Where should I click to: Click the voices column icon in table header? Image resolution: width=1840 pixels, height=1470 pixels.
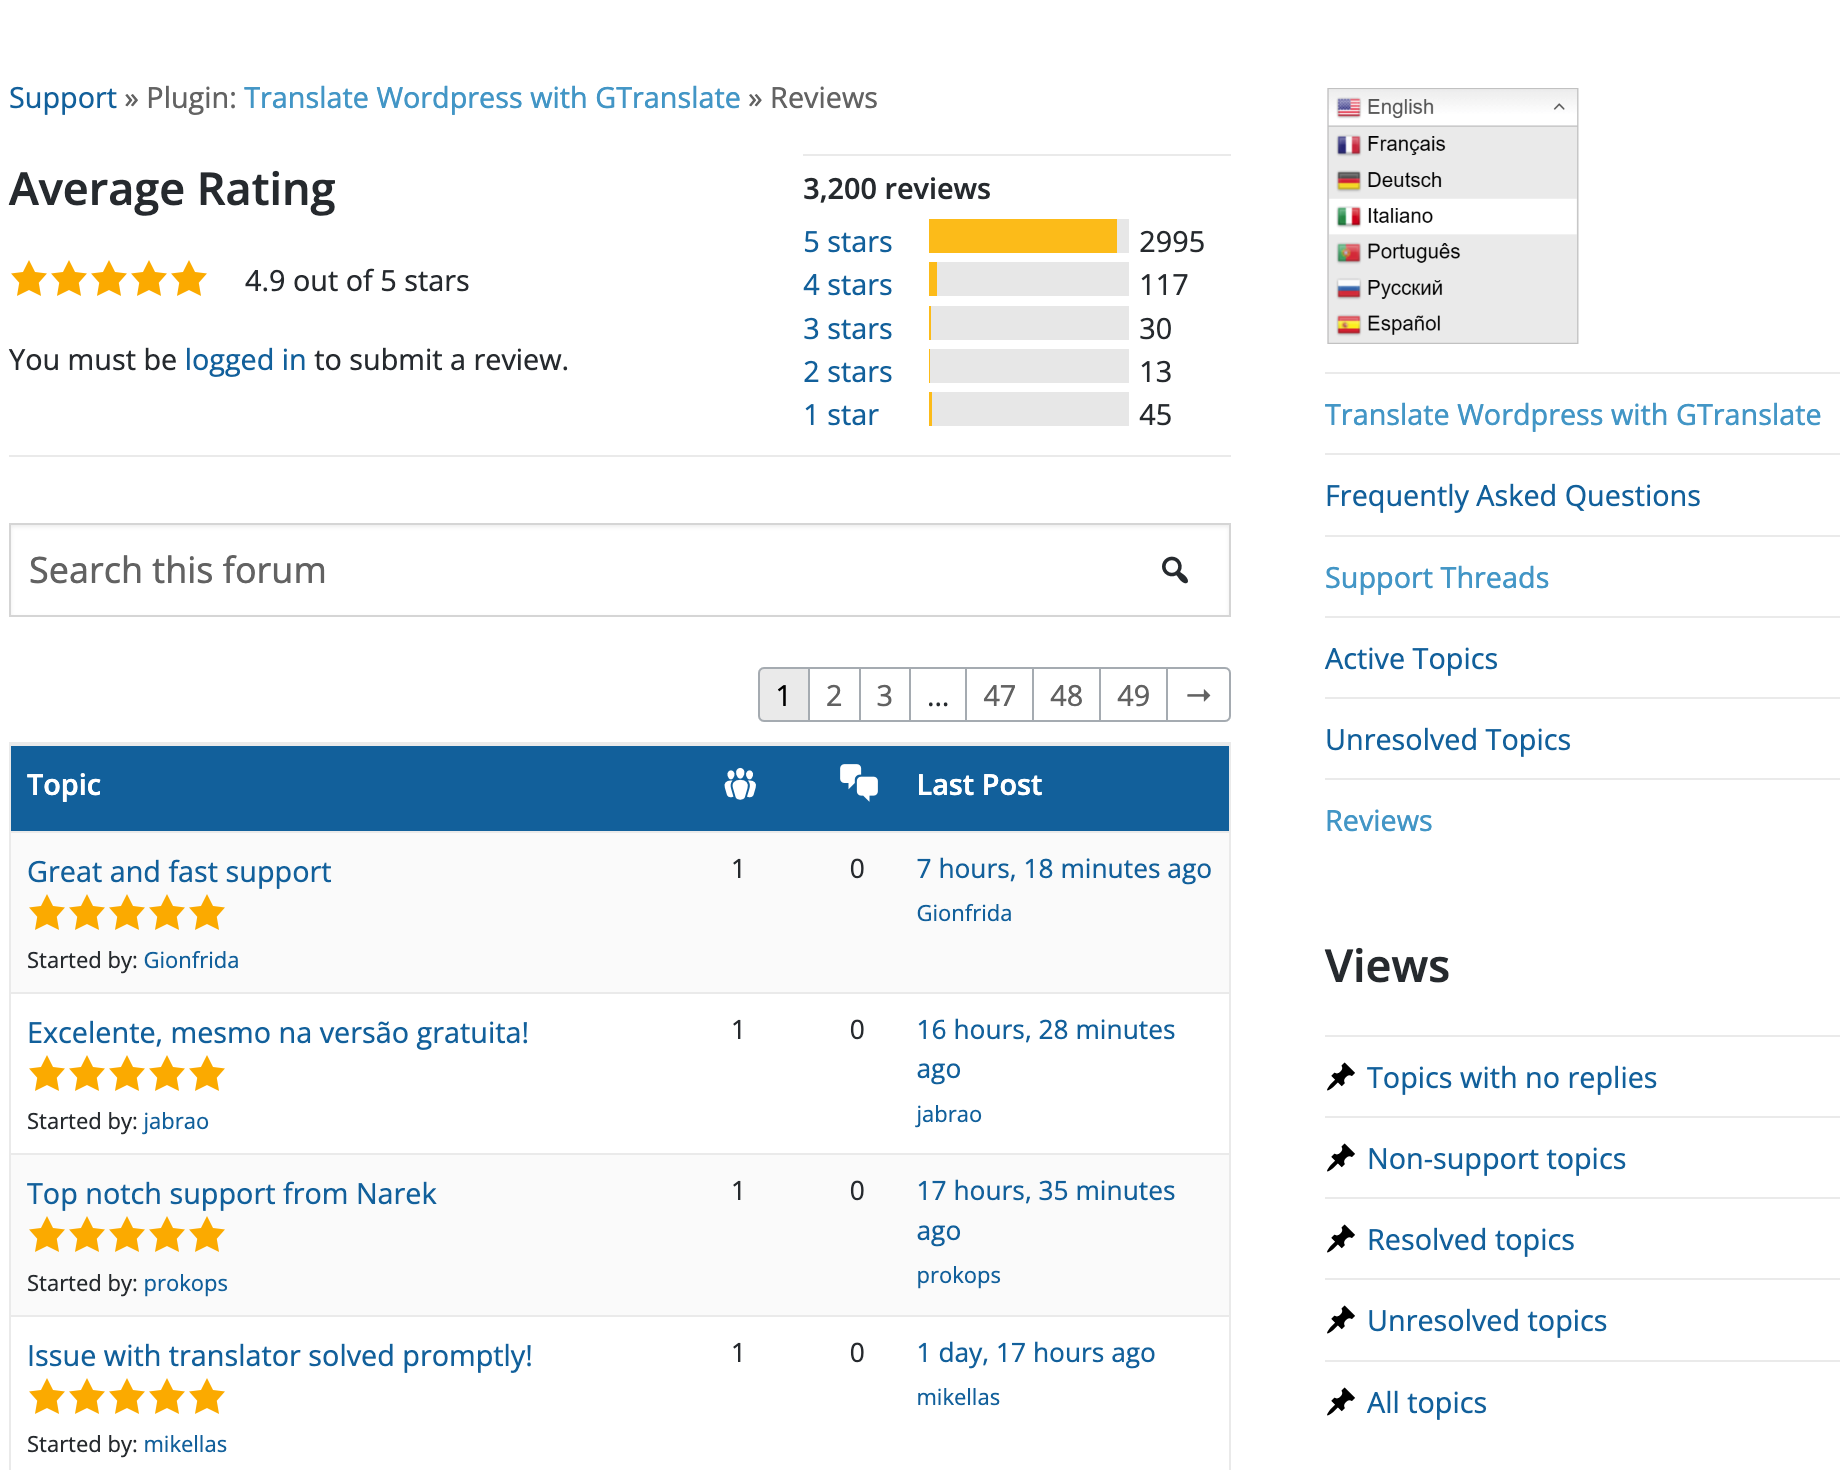click(740, 784)
